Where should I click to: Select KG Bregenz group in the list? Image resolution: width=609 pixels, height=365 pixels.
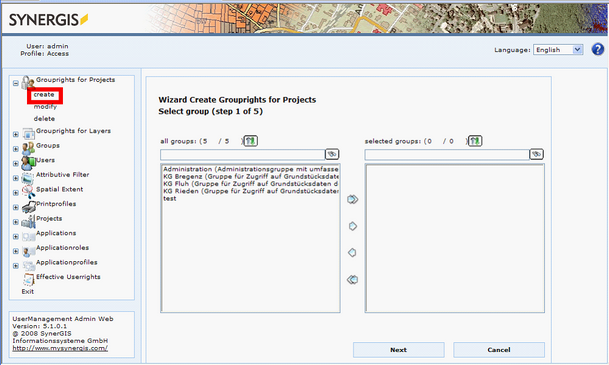(251, 177)
